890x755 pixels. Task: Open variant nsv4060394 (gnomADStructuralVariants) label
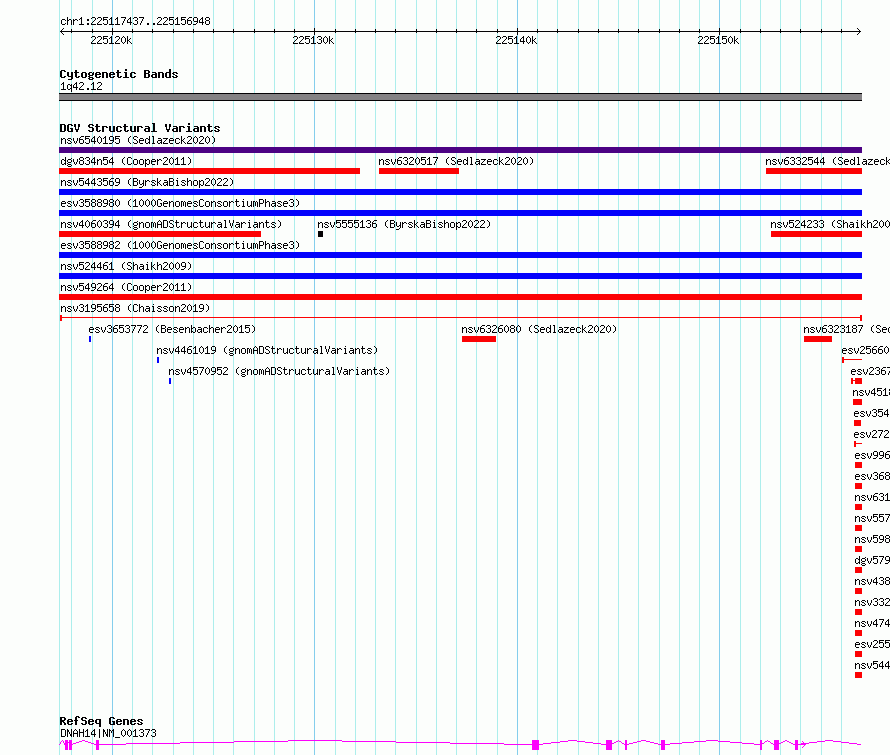(x=171, y=224)
